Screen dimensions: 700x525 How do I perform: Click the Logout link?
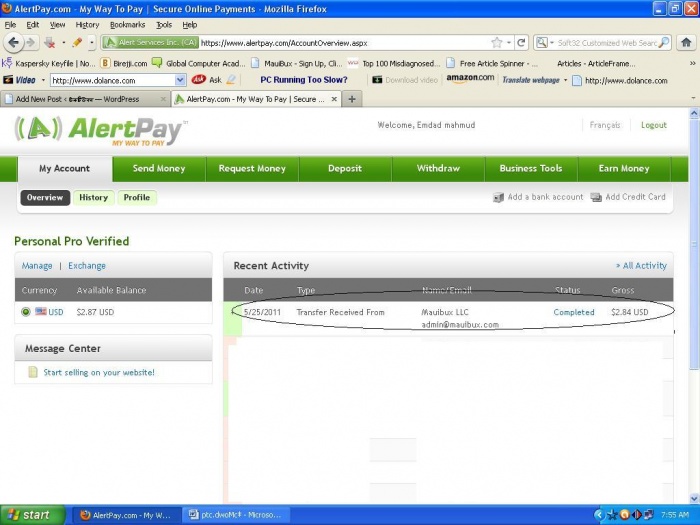[654, 125]
